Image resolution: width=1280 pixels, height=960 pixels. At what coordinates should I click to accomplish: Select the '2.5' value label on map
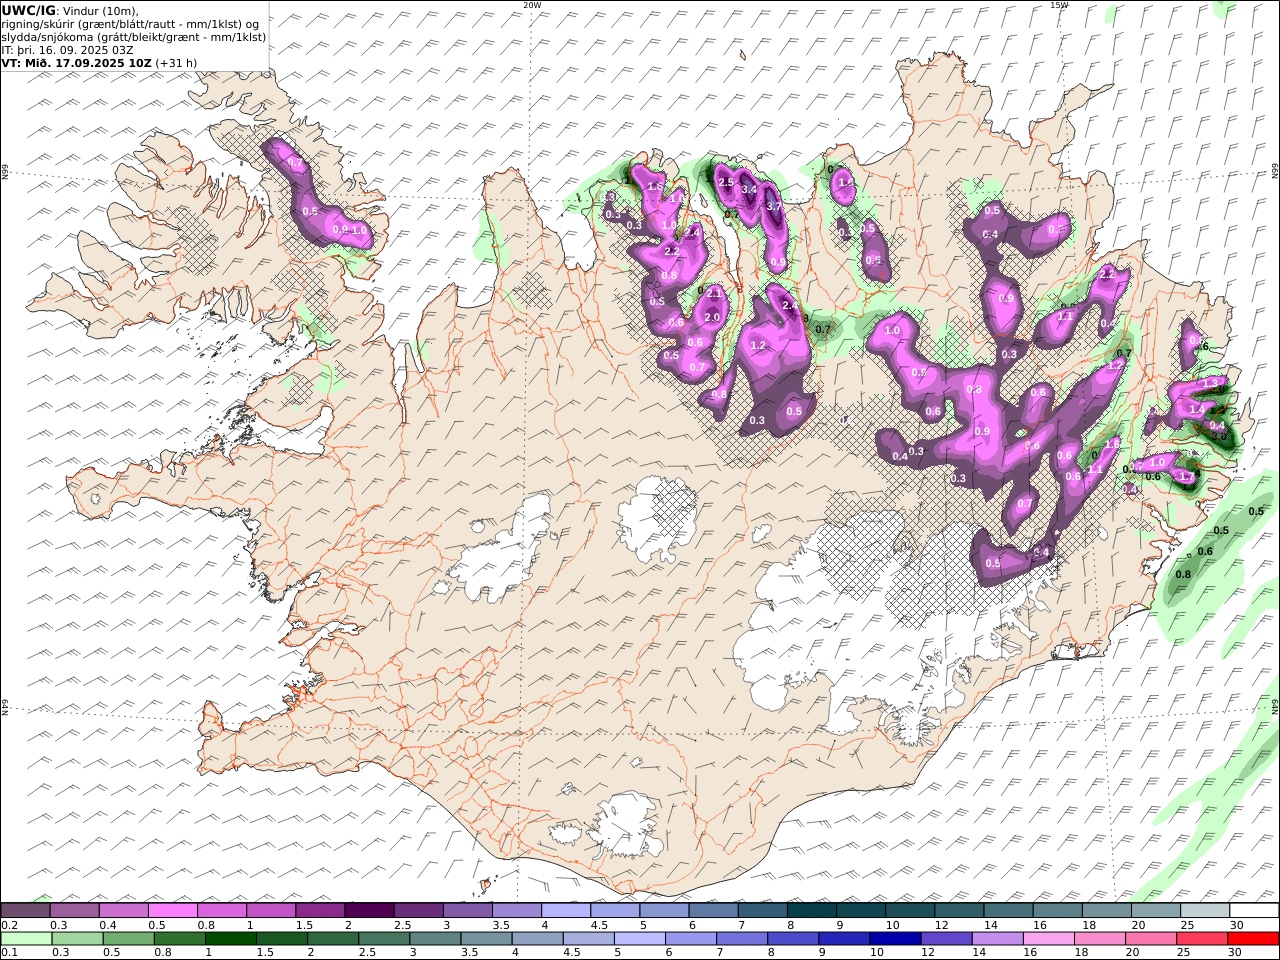[x=726, y=182]
